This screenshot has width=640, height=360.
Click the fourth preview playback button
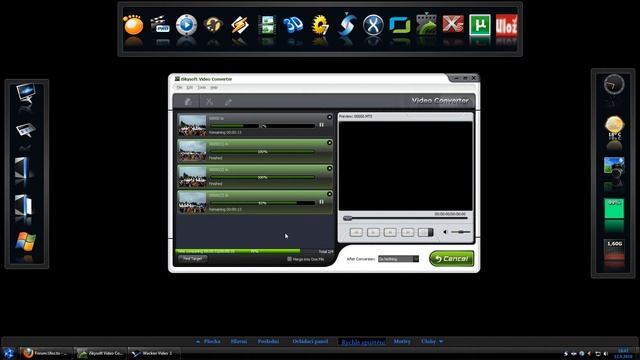tap(407, 232)
